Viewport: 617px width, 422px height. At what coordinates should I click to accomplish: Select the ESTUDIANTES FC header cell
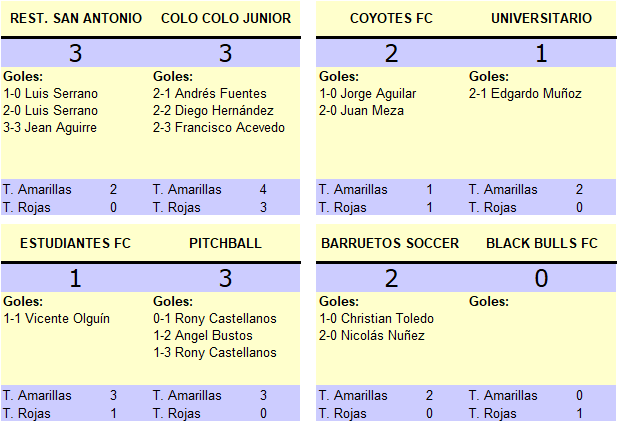click(75, 243)
